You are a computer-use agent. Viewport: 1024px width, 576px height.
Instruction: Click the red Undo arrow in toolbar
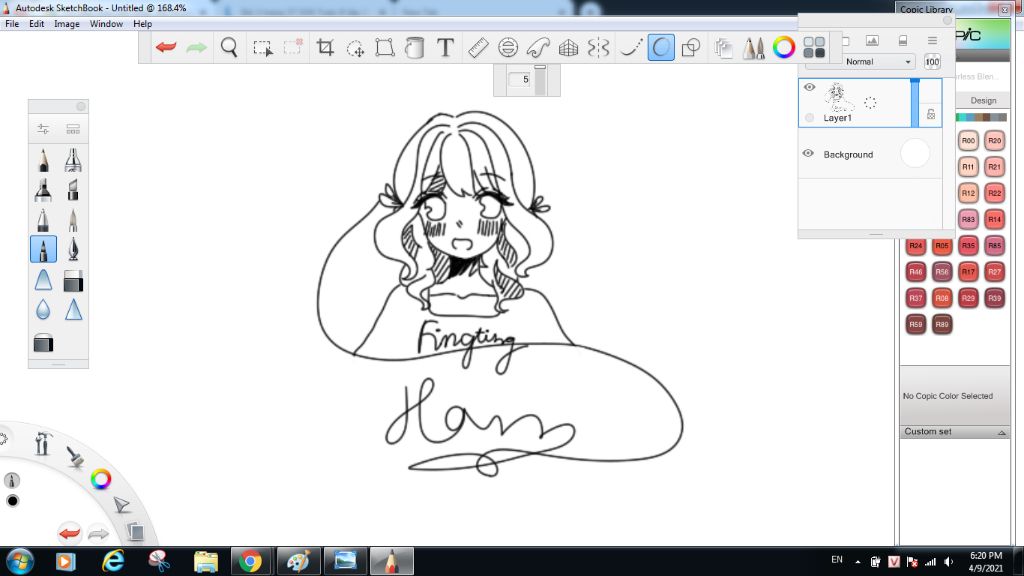point(166,47)
